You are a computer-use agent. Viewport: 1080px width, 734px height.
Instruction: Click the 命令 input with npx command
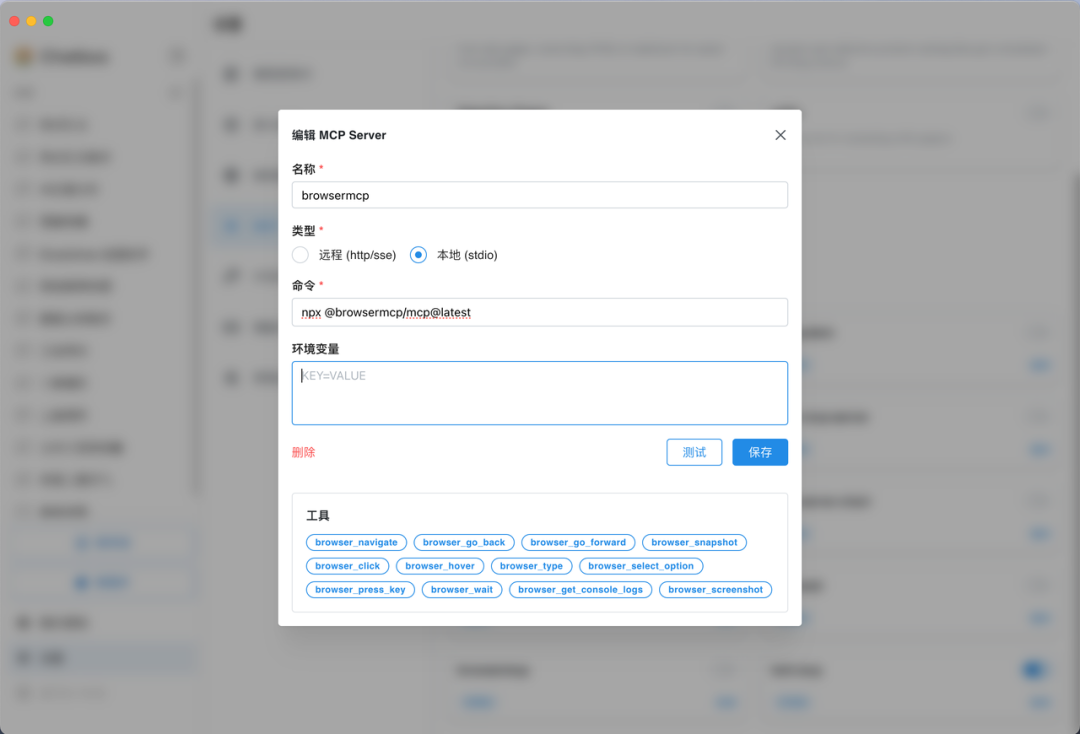539,312
